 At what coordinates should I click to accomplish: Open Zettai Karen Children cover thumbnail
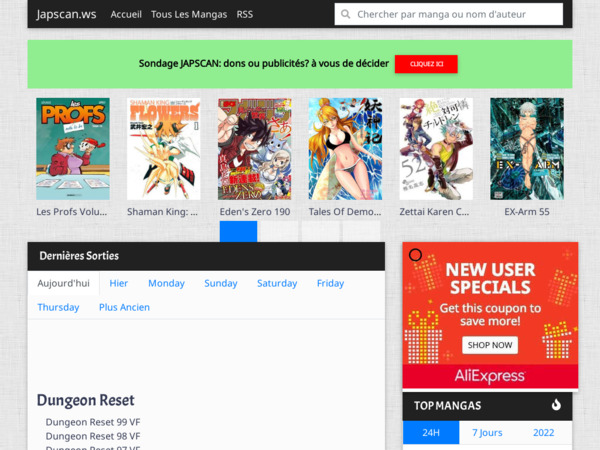tap(436, 149)
